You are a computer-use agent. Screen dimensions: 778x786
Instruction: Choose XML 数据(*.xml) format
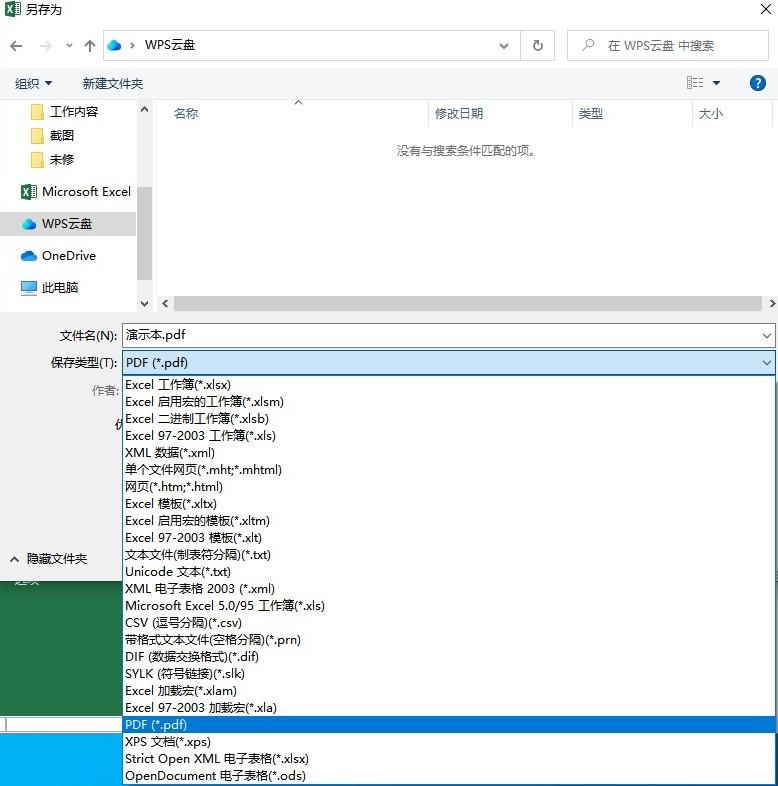pos(449,453)
